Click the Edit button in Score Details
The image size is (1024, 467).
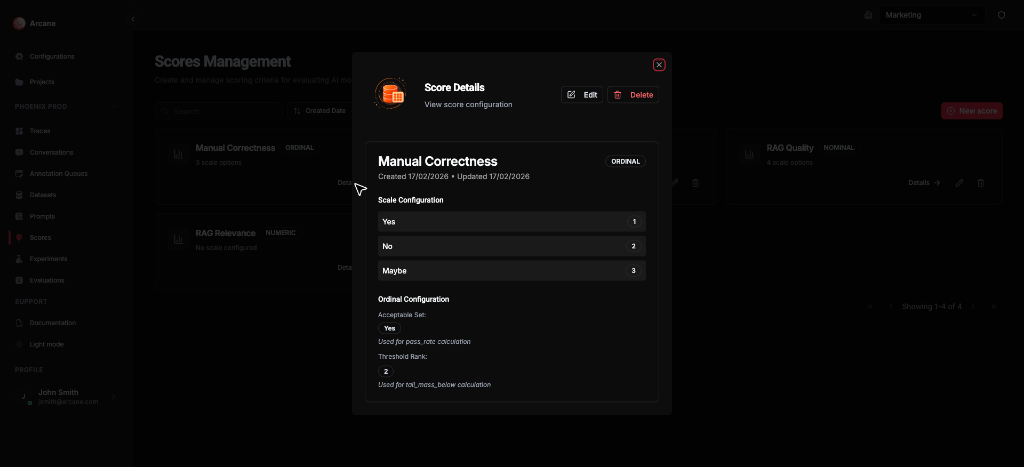tap(582, 95)
